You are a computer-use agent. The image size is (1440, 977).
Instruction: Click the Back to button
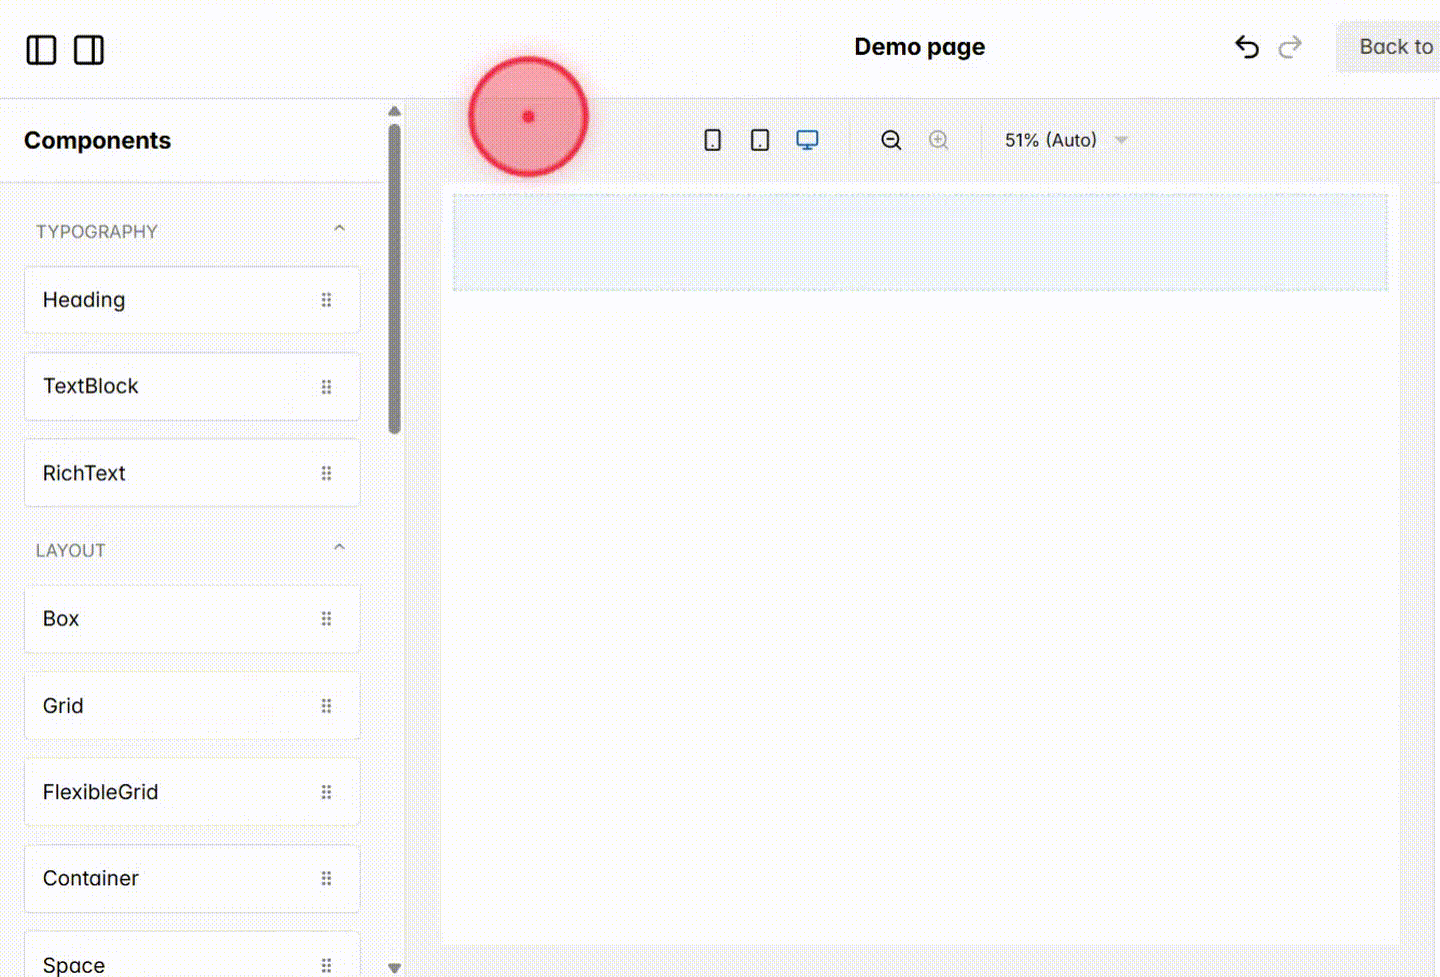(1396, 47)
